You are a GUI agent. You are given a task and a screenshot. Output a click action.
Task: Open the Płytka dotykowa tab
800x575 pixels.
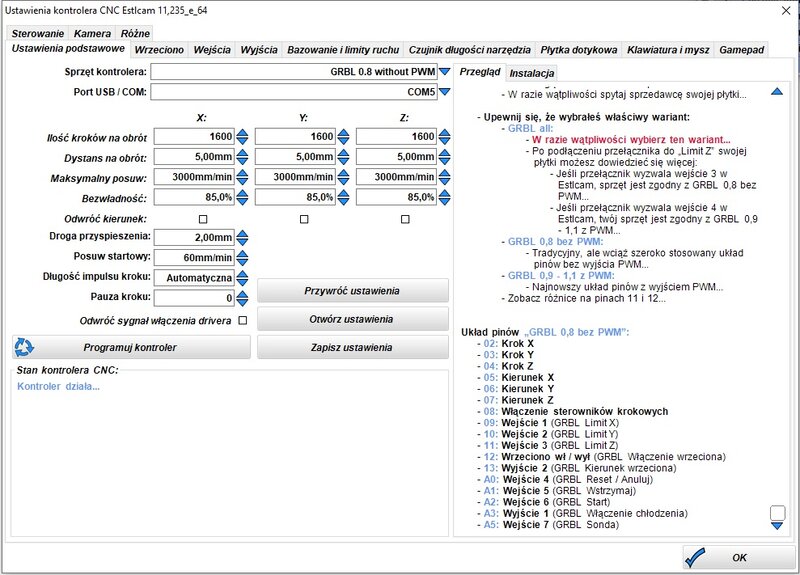pos(579,49)
